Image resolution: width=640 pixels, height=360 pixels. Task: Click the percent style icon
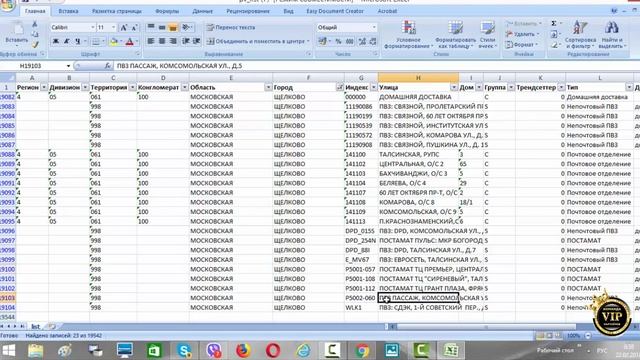[x=338, y=41]
